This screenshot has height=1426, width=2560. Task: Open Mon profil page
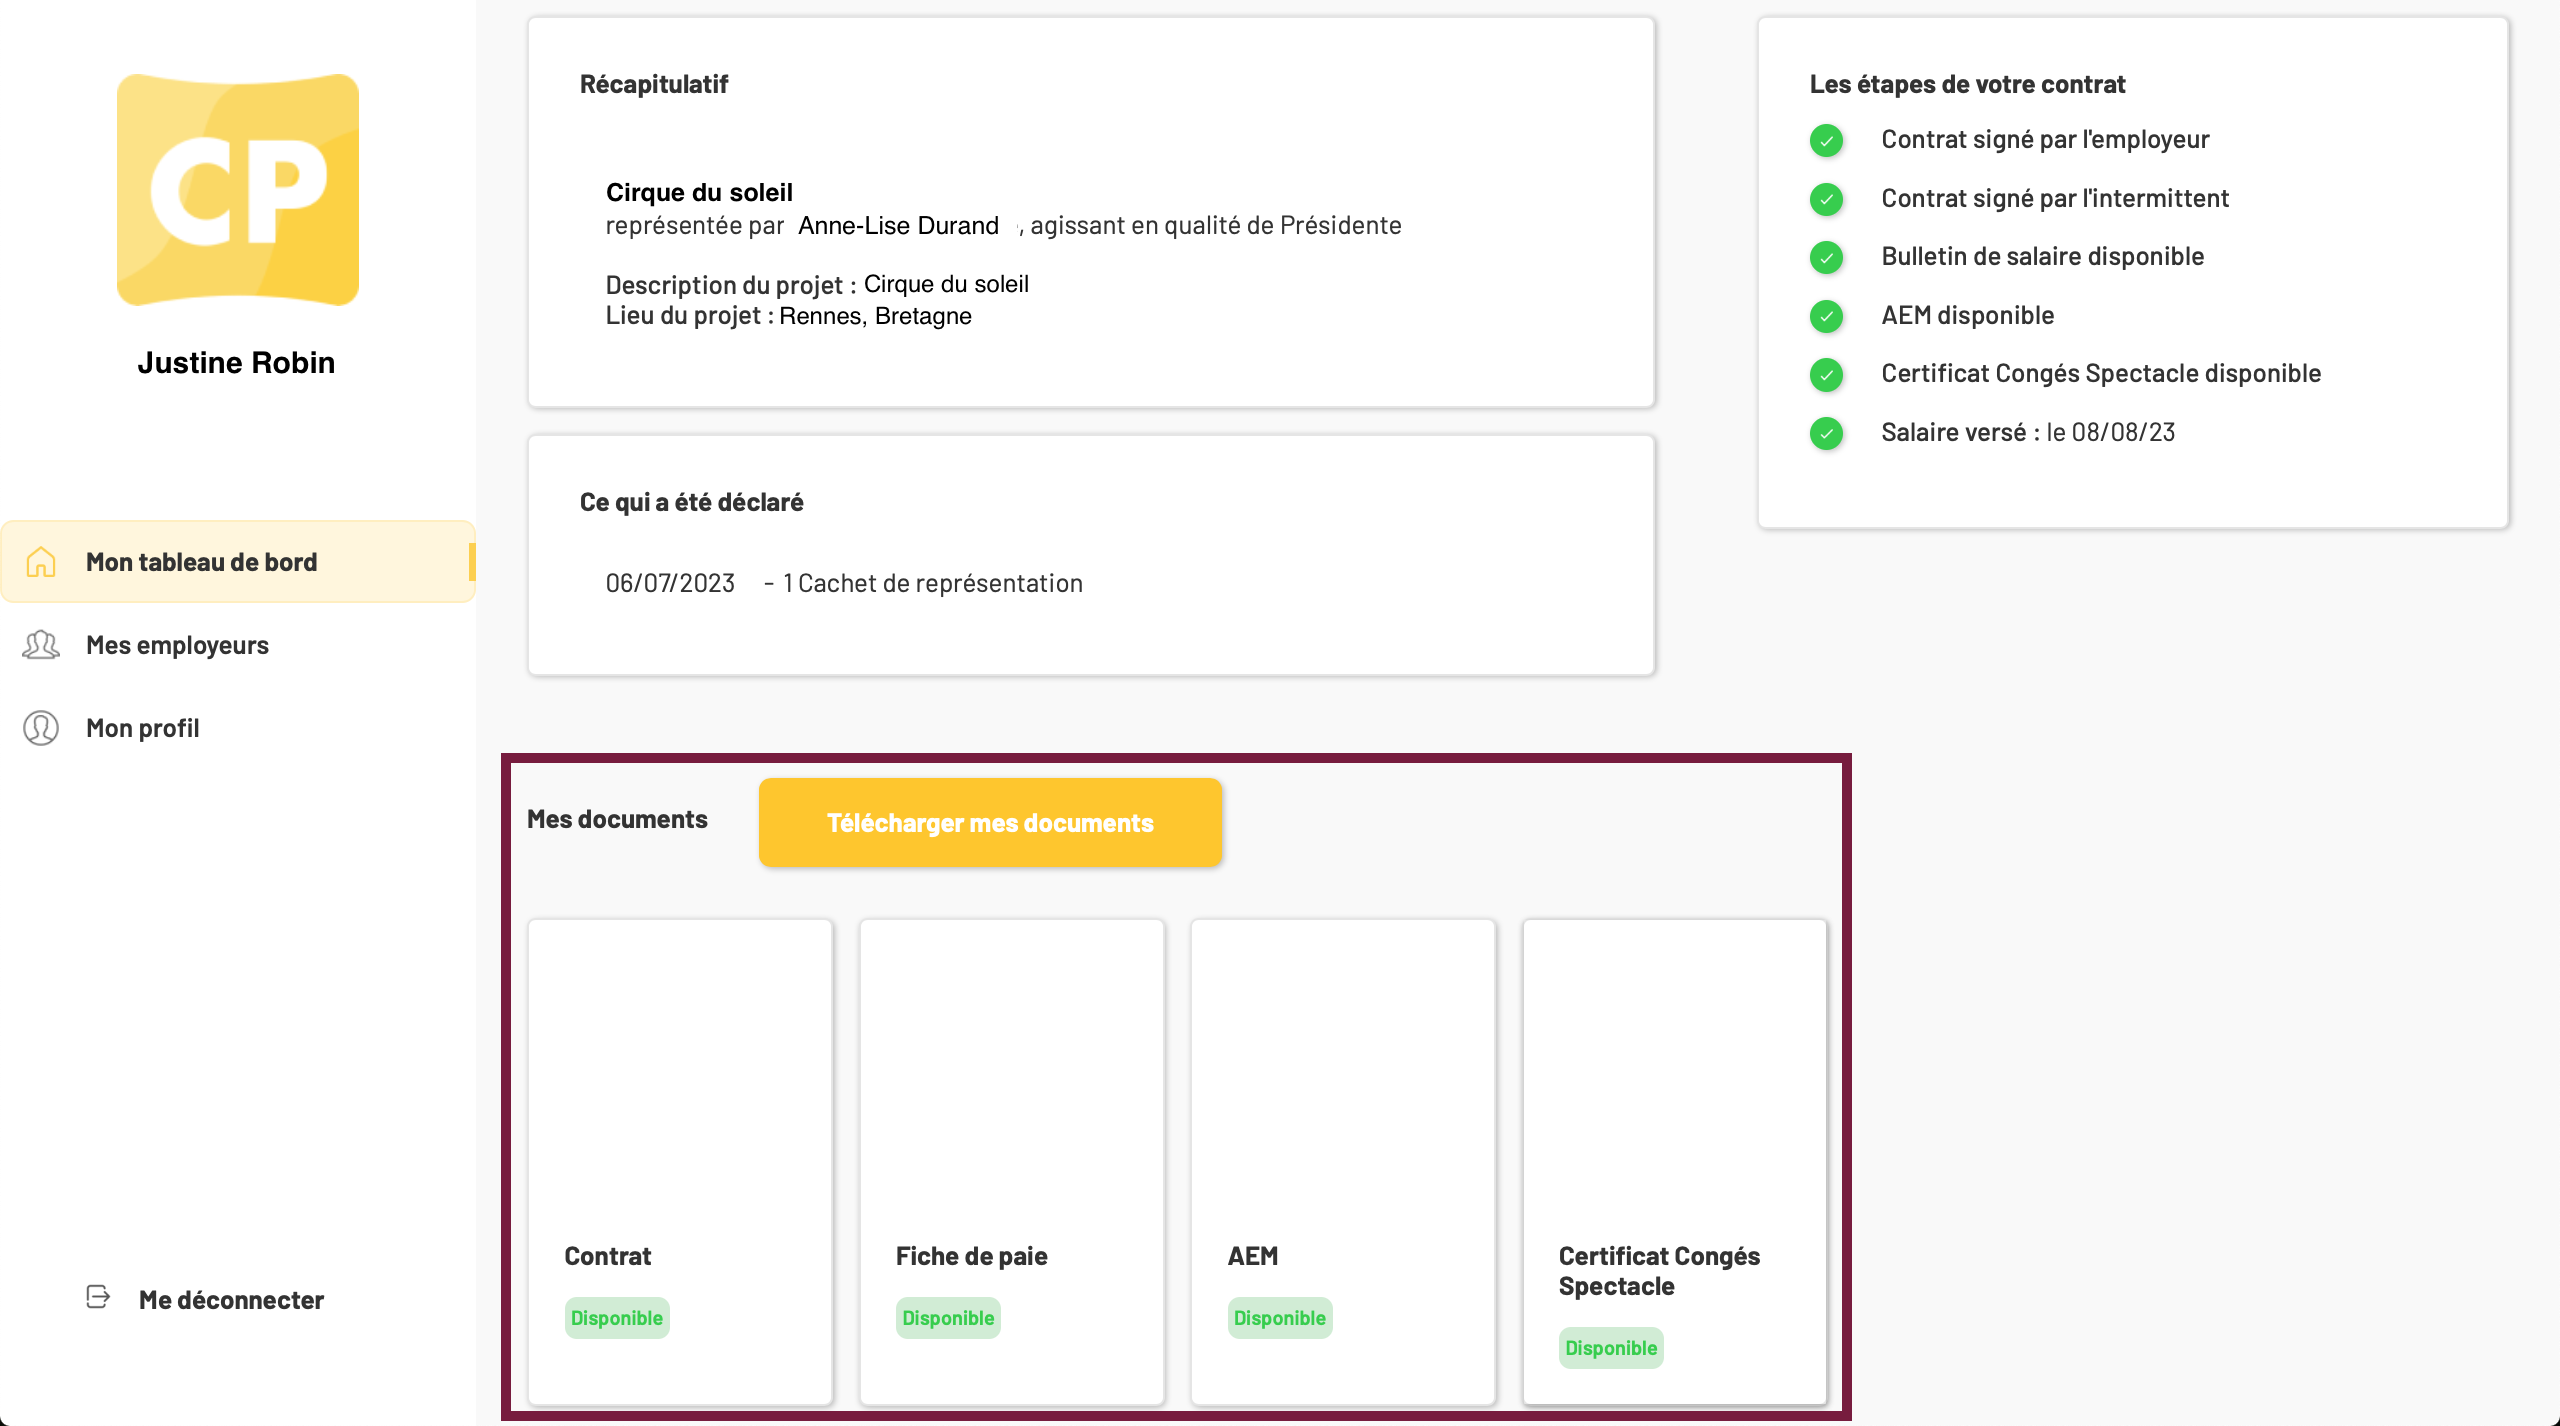pyautogui.click(x=143, y=728)
